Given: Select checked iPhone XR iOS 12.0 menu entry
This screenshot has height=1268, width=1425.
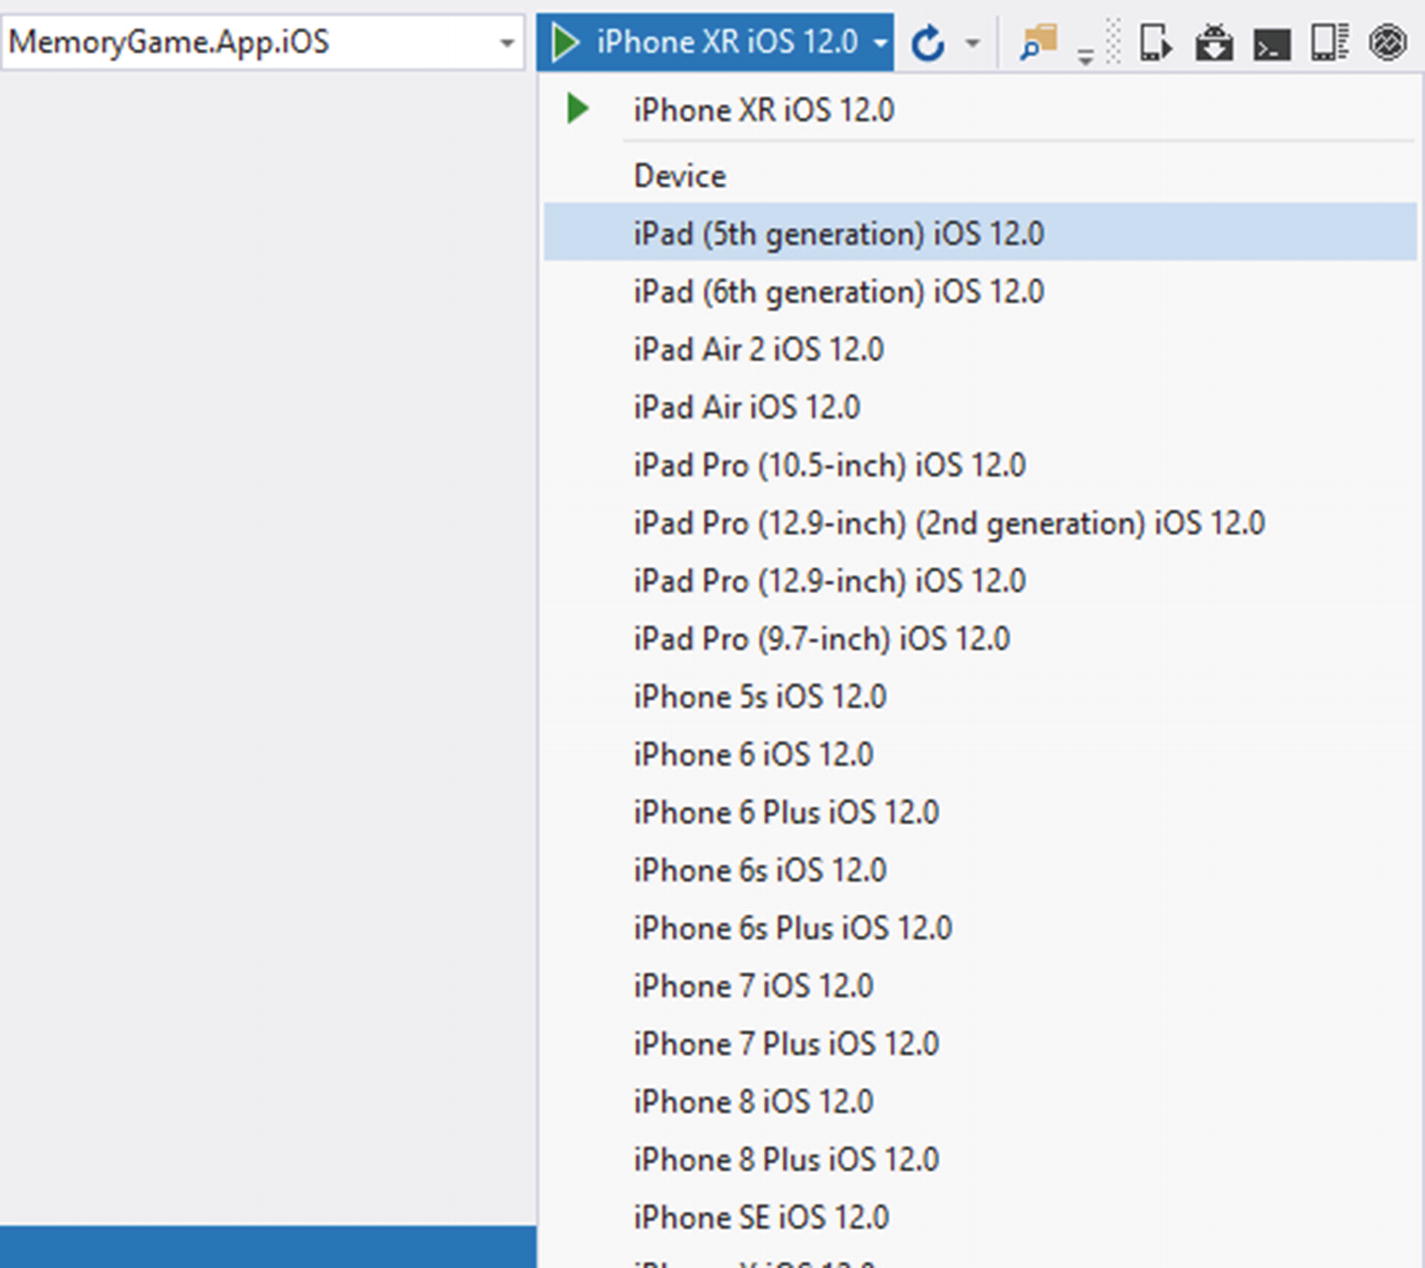Looking at the screenshot, I should (x=980, y=109).
